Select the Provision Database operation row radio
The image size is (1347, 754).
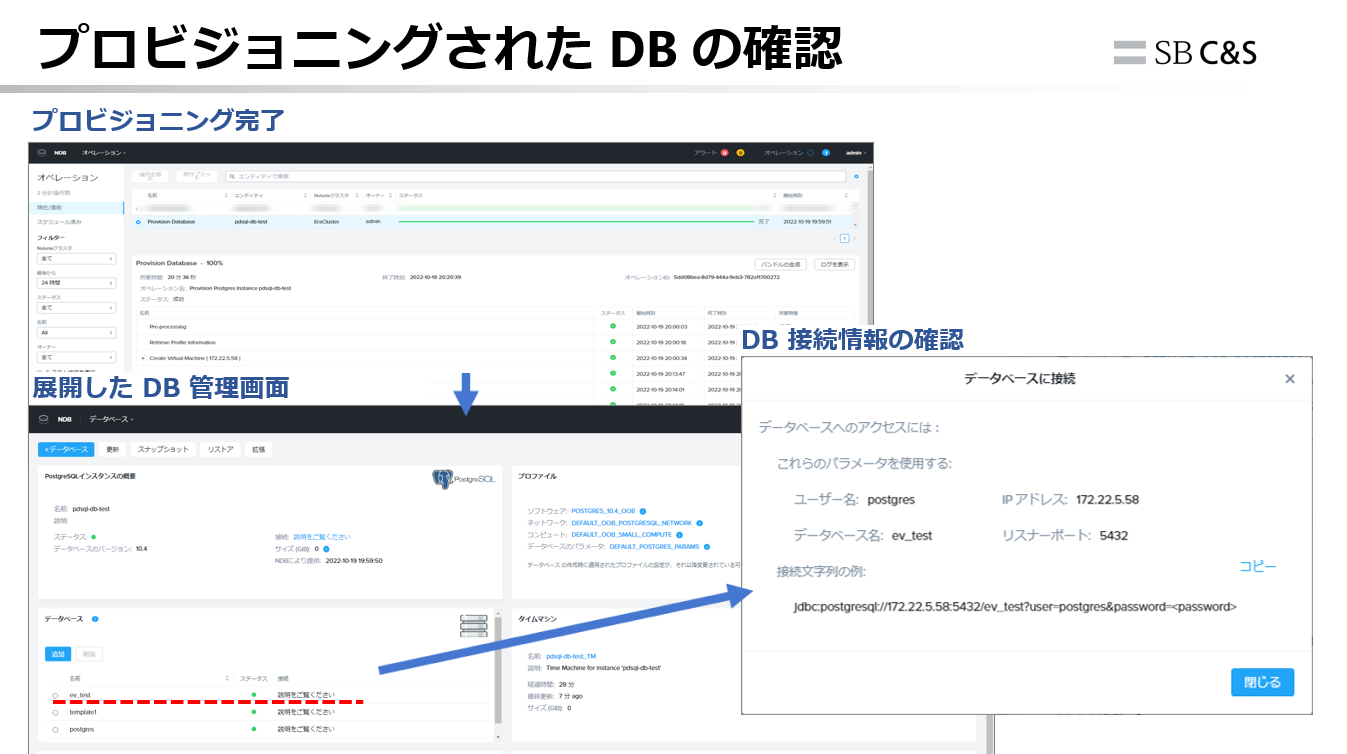point(138,222)
